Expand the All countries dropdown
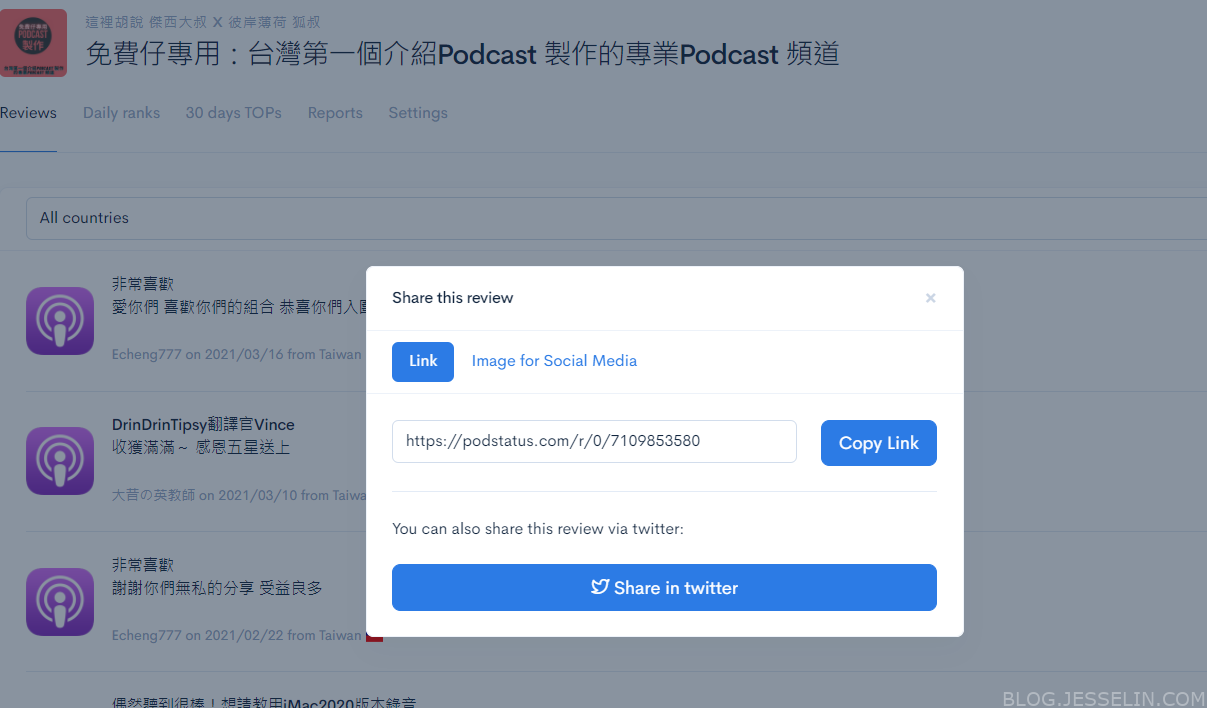The image size is (1207, 708). 616,218
